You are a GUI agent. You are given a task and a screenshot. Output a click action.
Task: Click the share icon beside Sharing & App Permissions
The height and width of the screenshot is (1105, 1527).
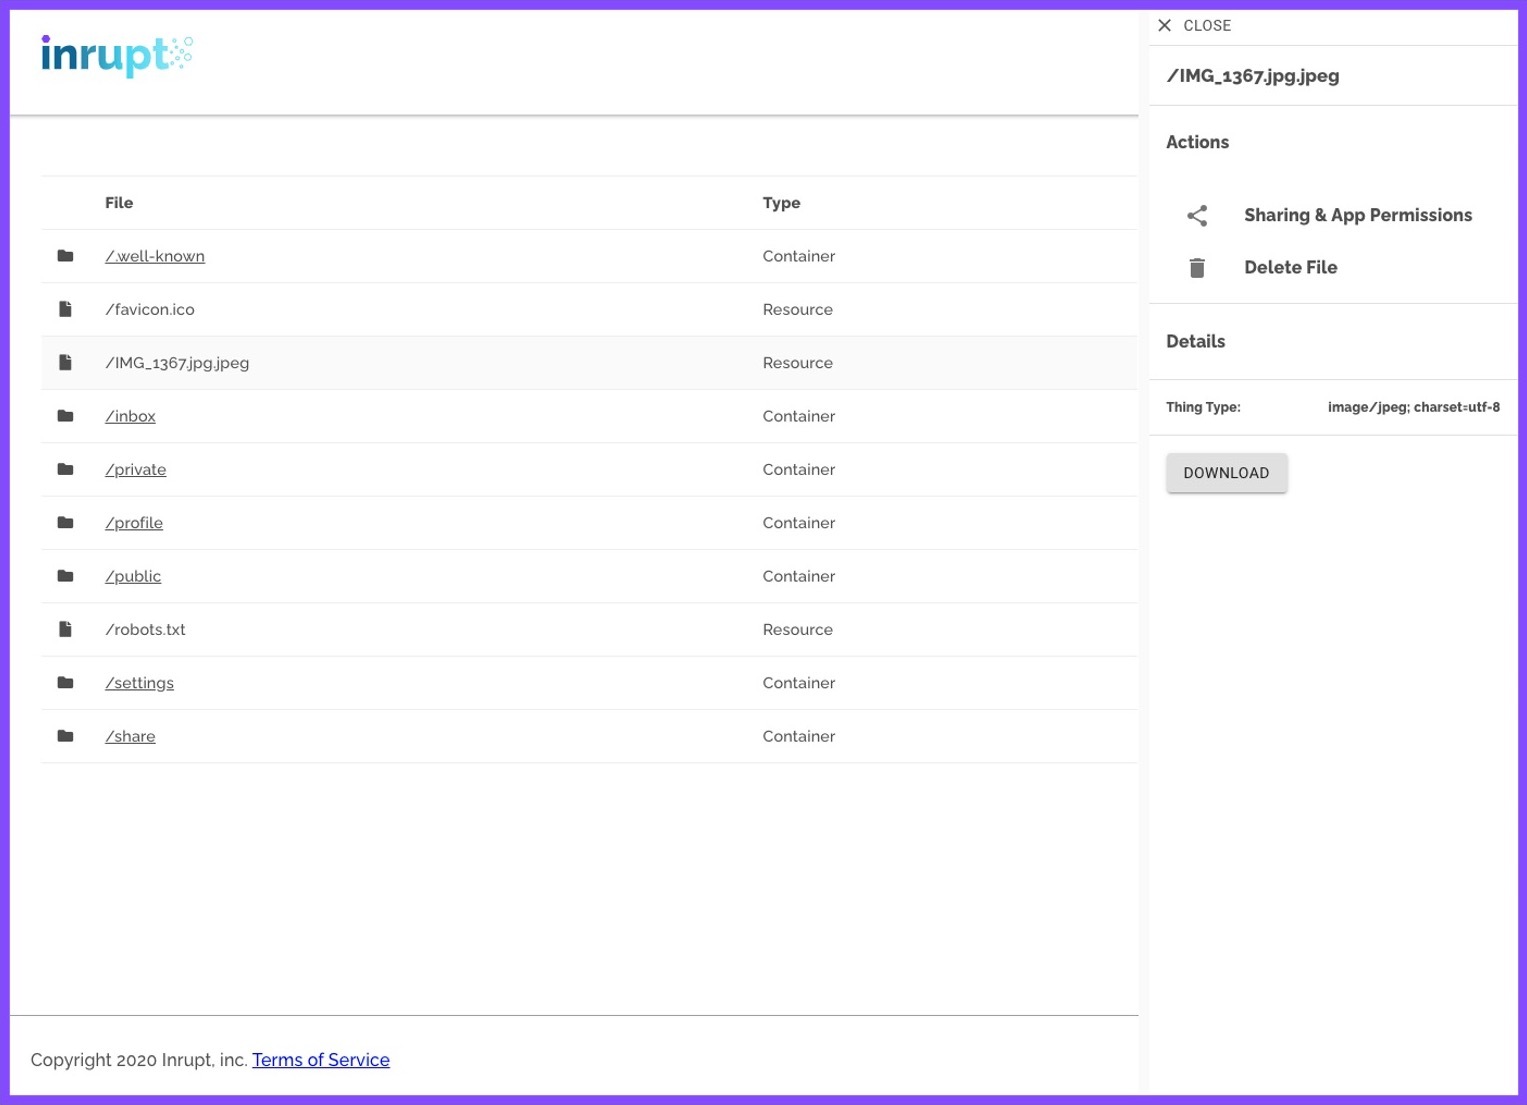(x=1197, y=216)
